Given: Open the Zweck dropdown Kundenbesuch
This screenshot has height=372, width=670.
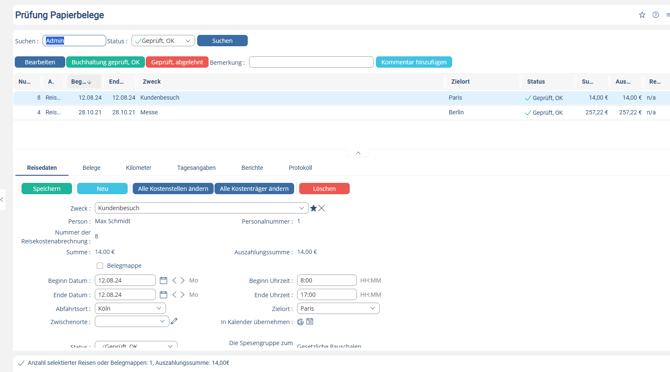Looking at the screenshot, I should 201,208.
